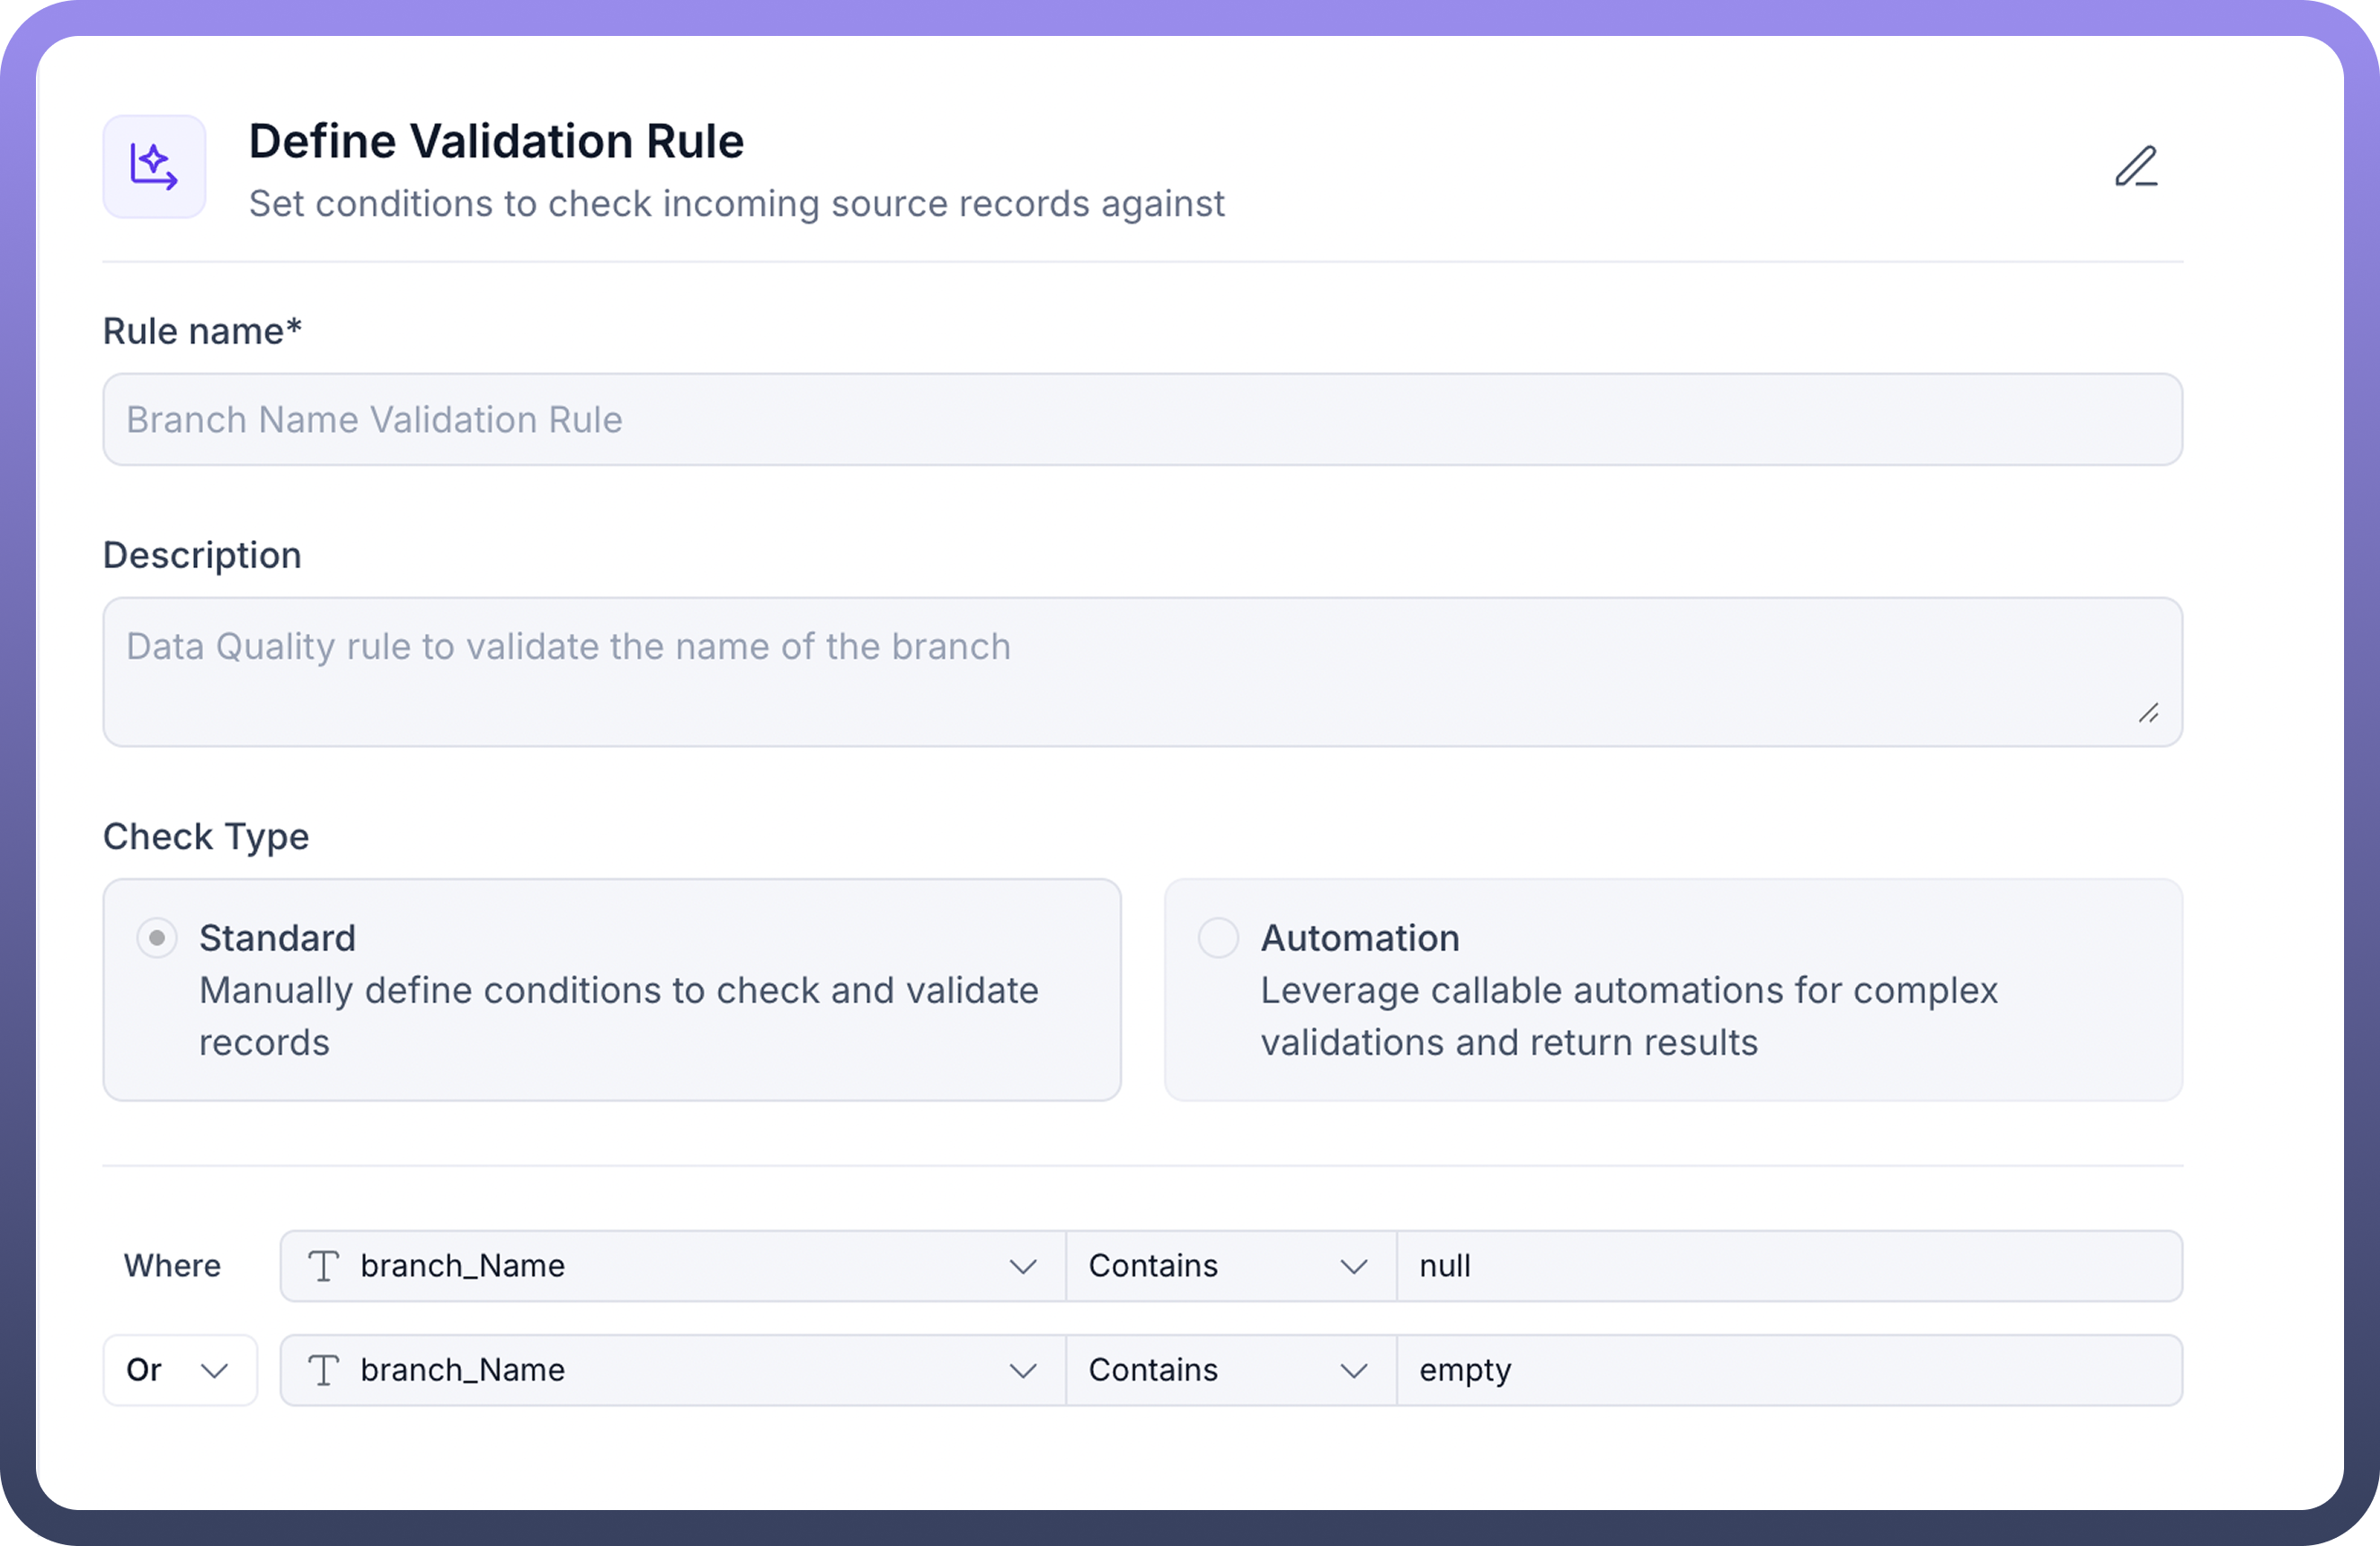Open the Or logical operator dropdown
2380x1546 pixels.
click(x=180, y=1370)
